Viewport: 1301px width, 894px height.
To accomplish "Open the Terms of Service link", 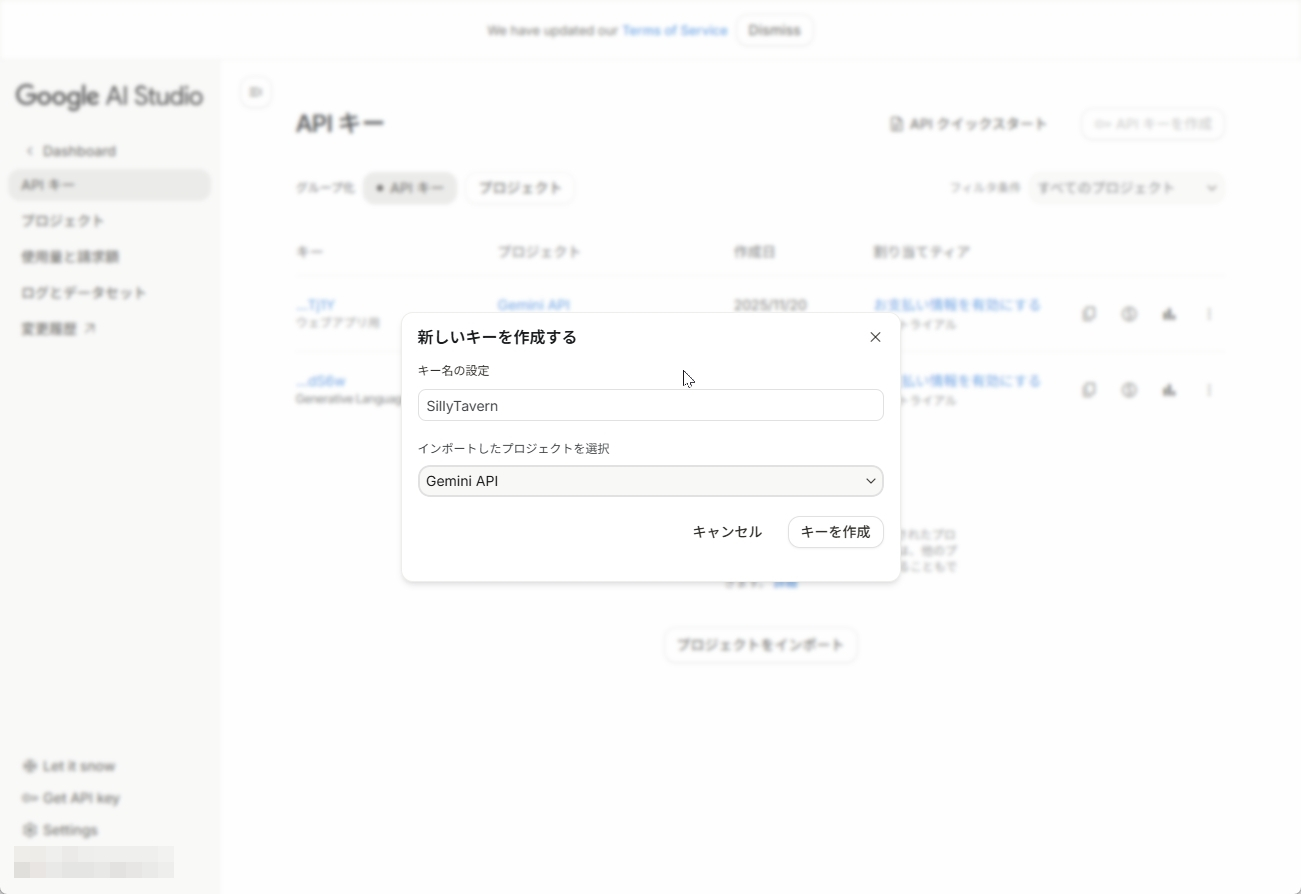I will click(675, 30).
